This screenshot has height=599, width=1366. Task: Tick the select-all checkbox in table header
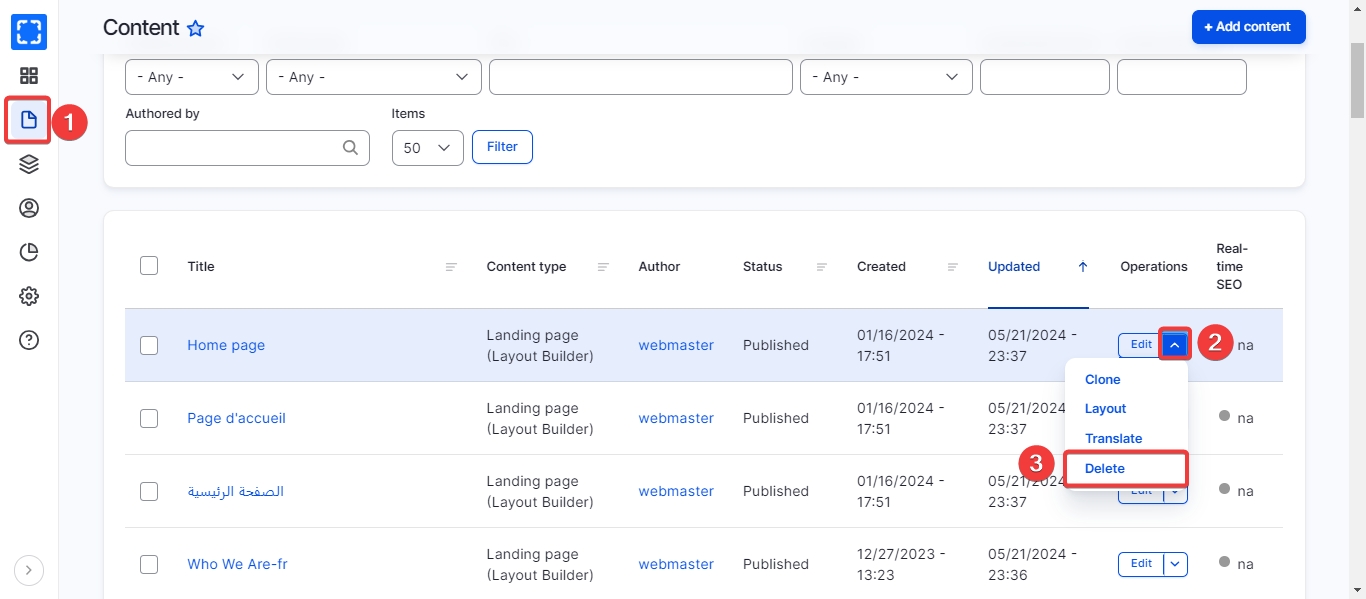click(149, 266)
